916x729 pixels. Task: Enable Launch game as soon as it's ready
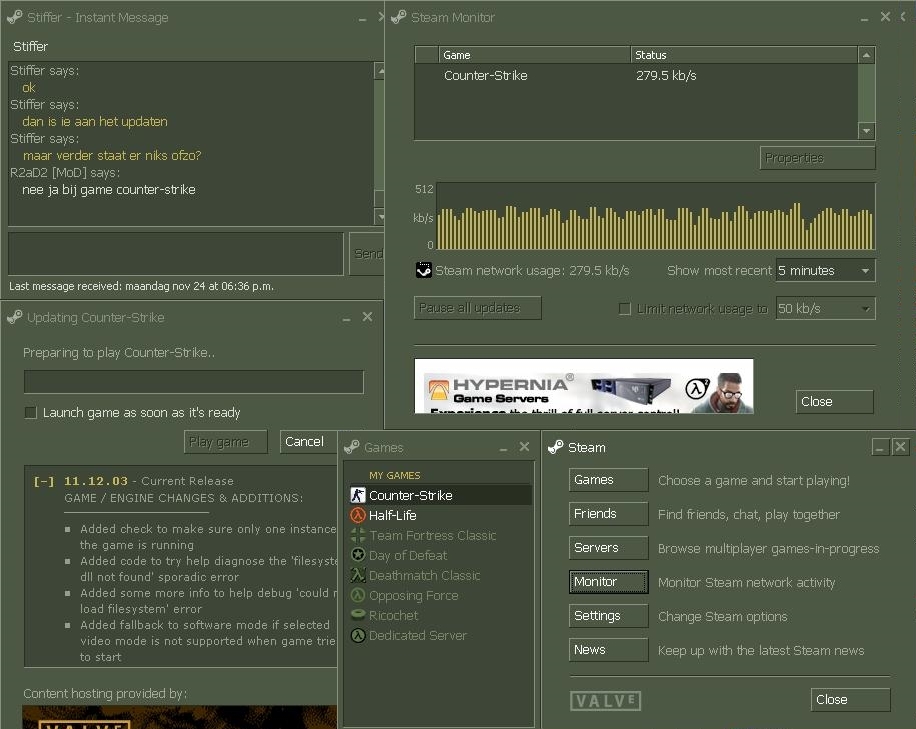[31, 413]
